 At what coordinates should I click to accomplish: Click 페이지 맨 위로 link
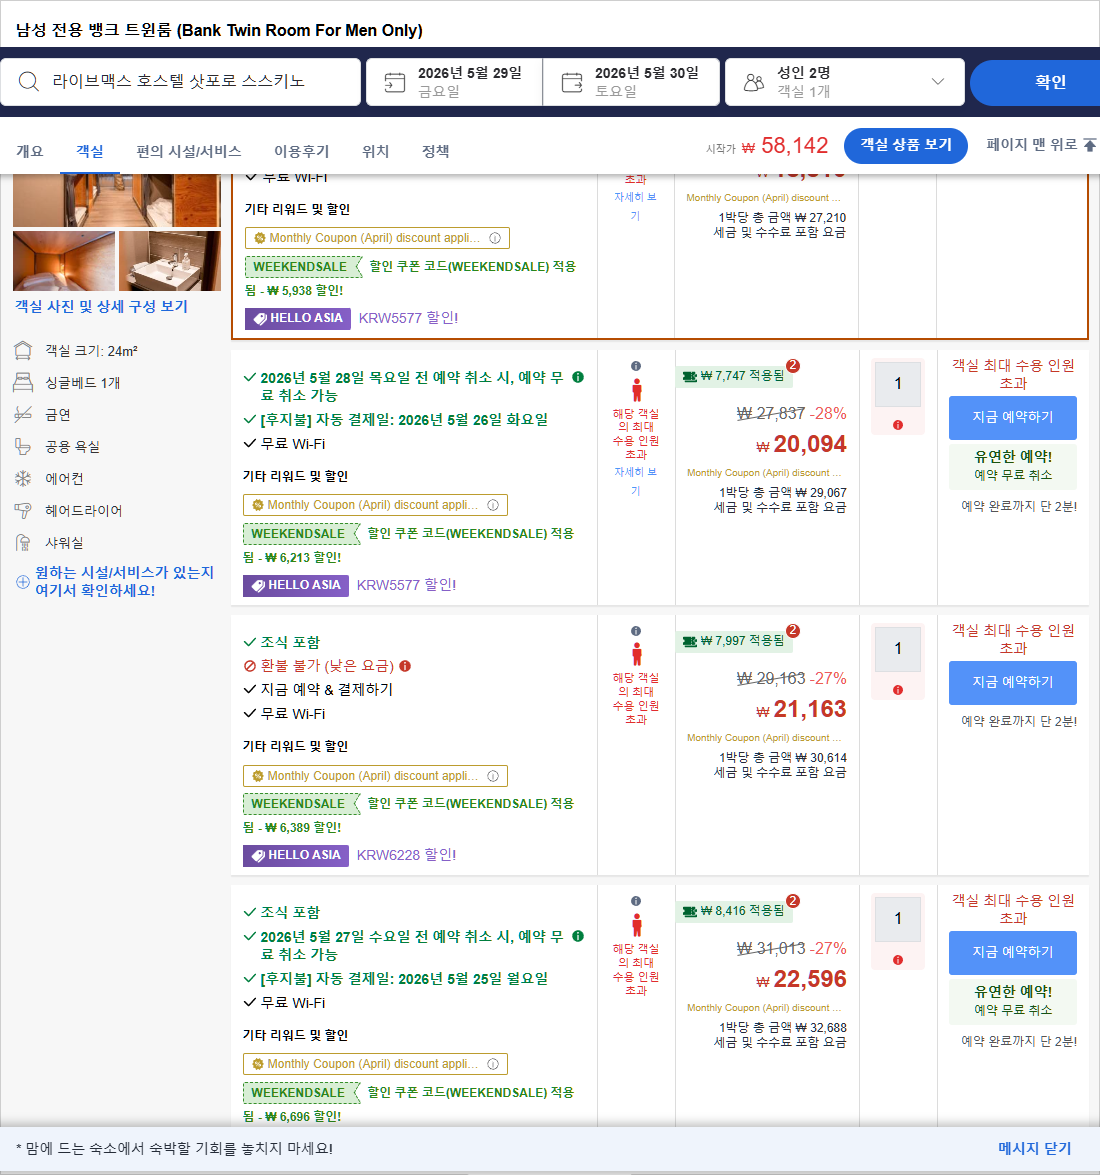[x=1031, y=145]
